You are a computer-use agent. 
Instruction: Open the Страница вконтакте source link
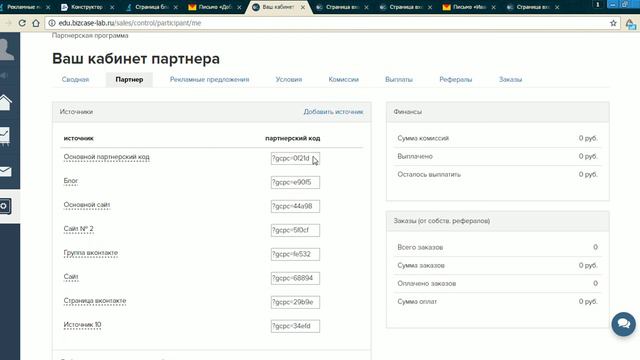[95, 301]
